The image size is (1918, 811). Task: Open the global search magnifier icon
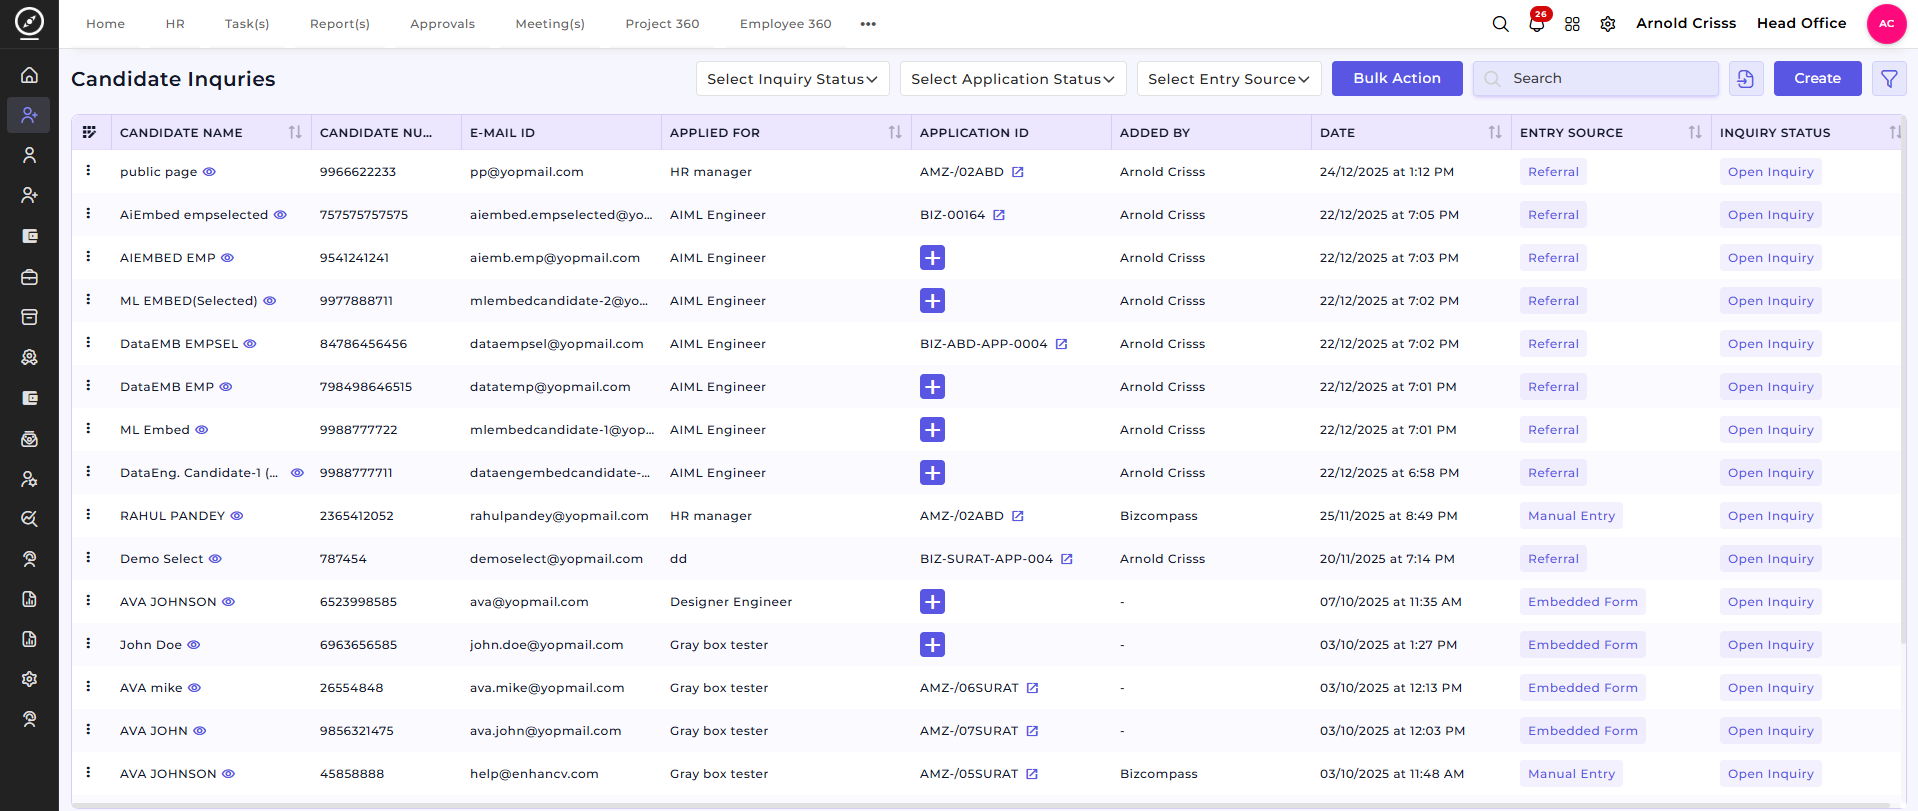pos(1500,24)
